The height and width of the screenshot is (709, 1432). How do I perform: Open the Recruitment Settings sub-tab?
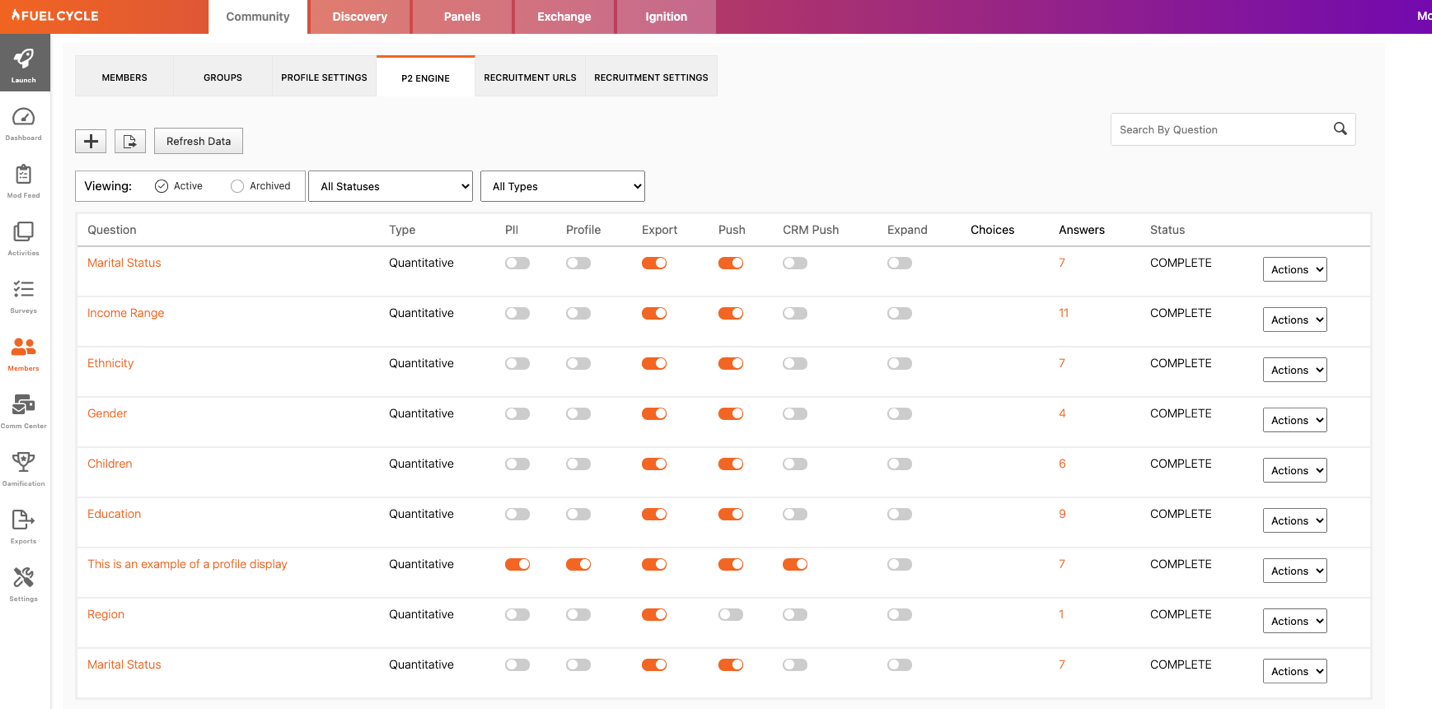[x=651, y=77]
